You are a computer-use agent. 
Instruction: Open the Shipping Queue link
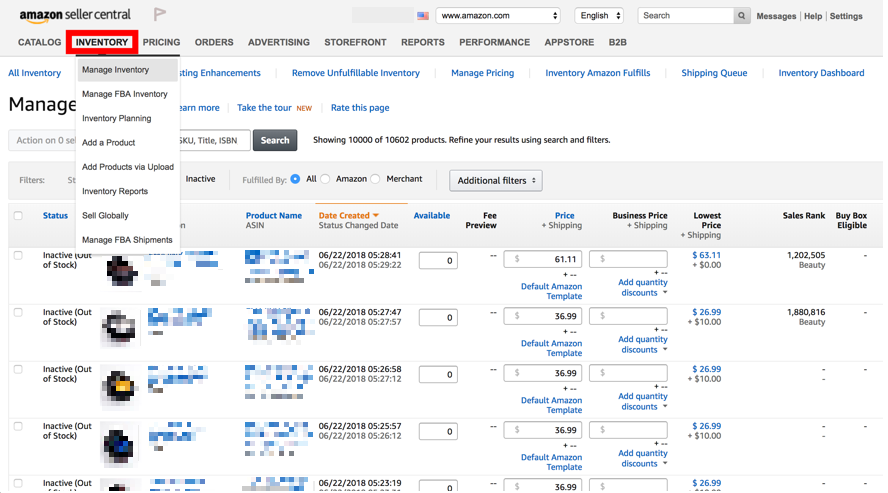714,73
